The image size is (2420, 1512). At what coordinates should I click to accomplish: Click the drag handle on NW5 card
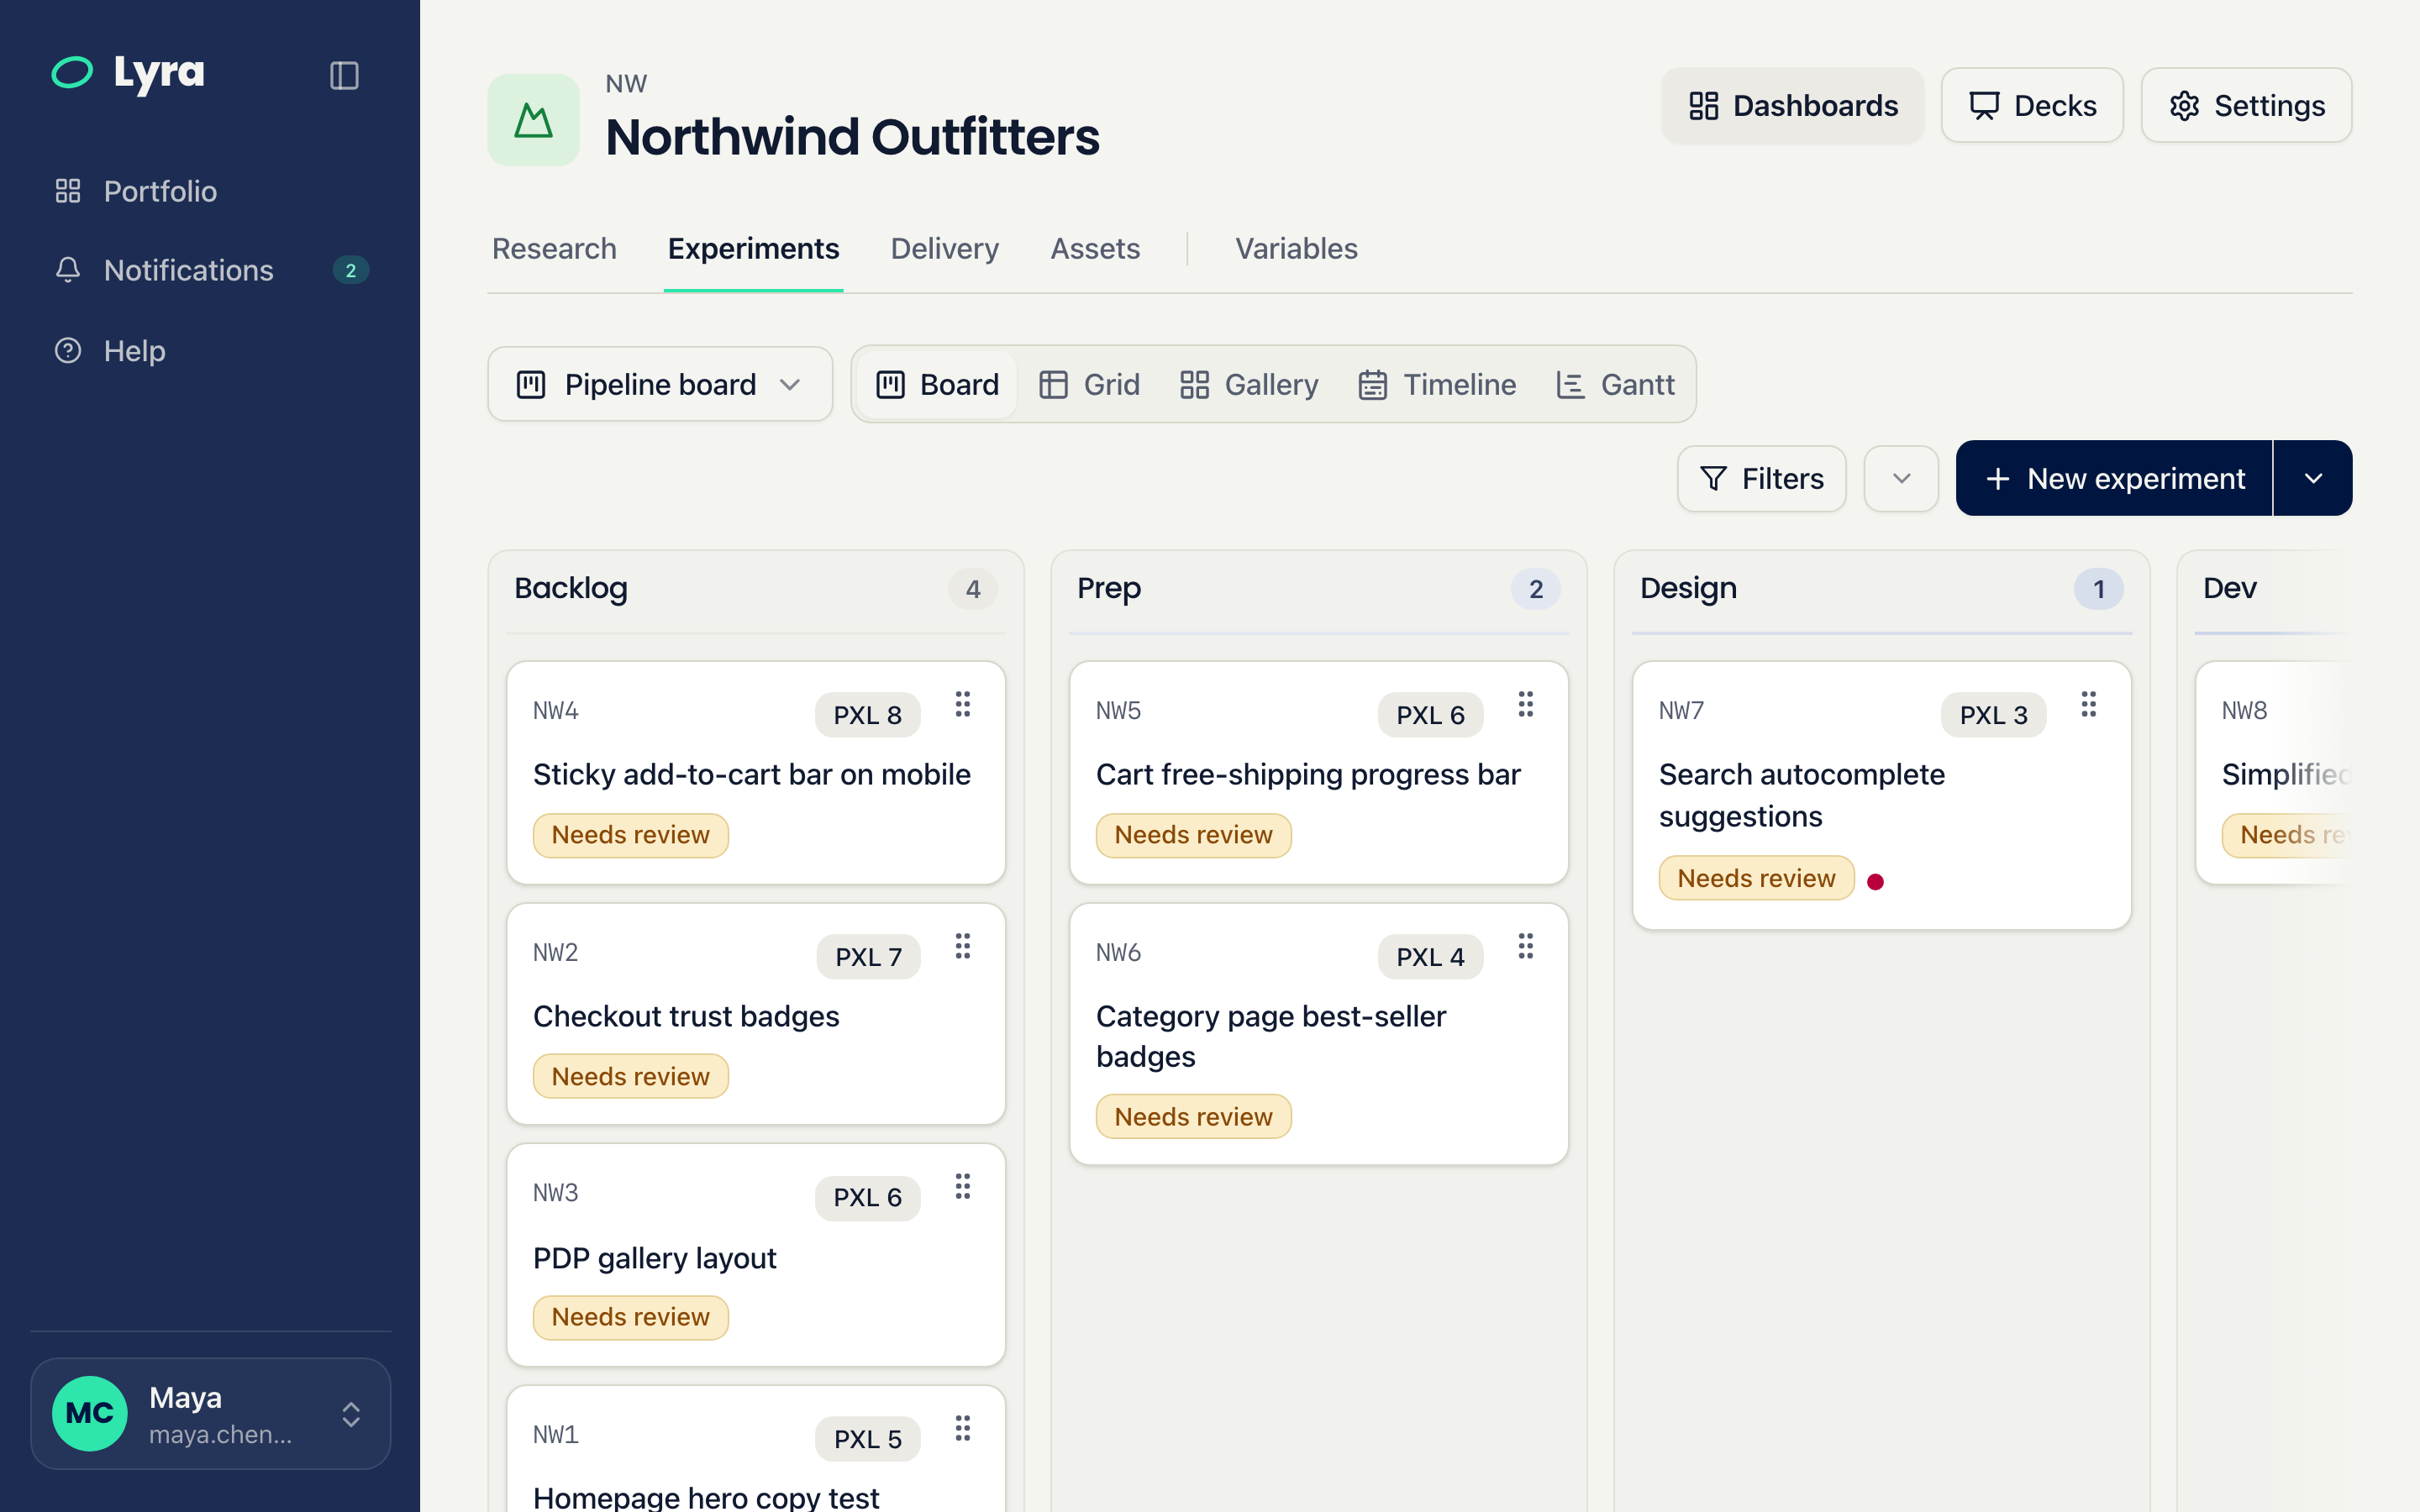1526,704
